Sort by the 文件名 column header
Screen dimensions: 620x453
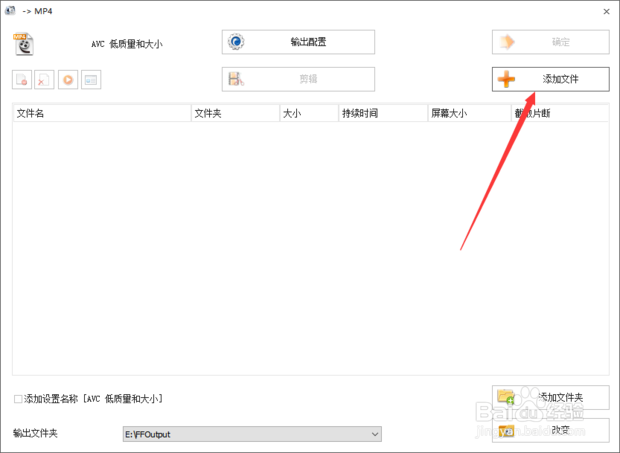pos(102,113)
